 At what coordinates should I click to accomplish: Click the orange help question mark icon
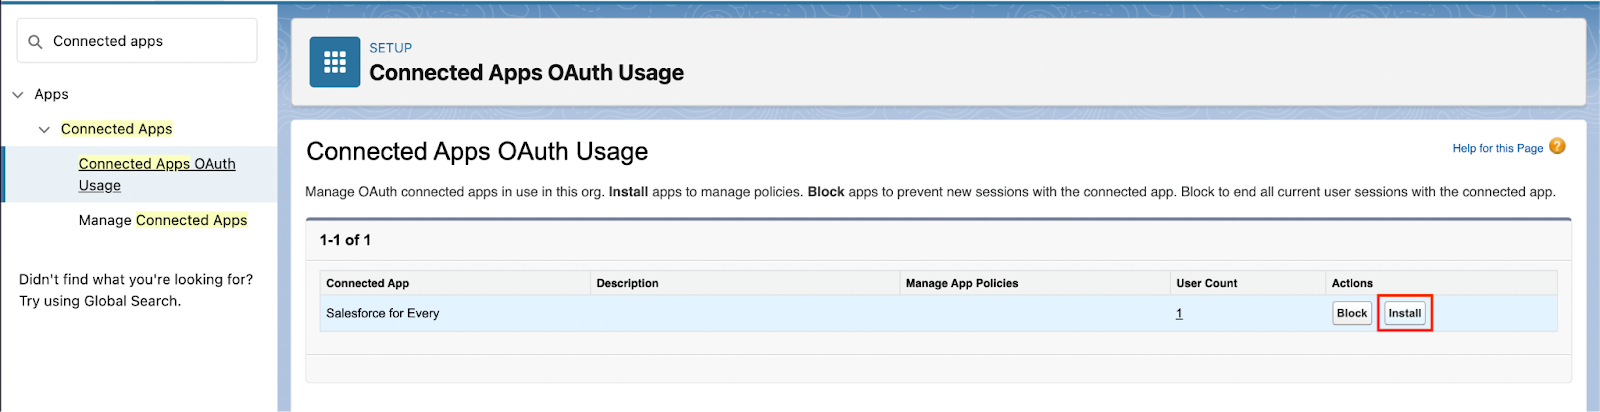click(x=1557, y=146)
